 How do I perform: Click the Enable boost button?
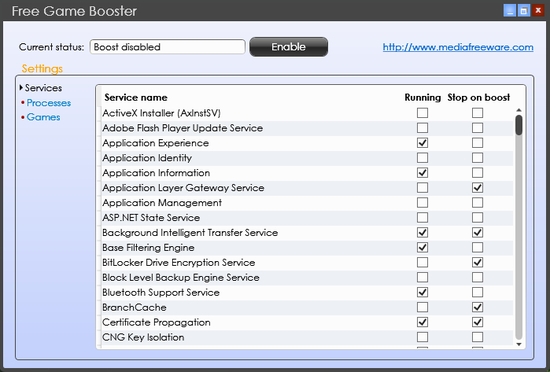pyautogui.click(x=288, y=47)
